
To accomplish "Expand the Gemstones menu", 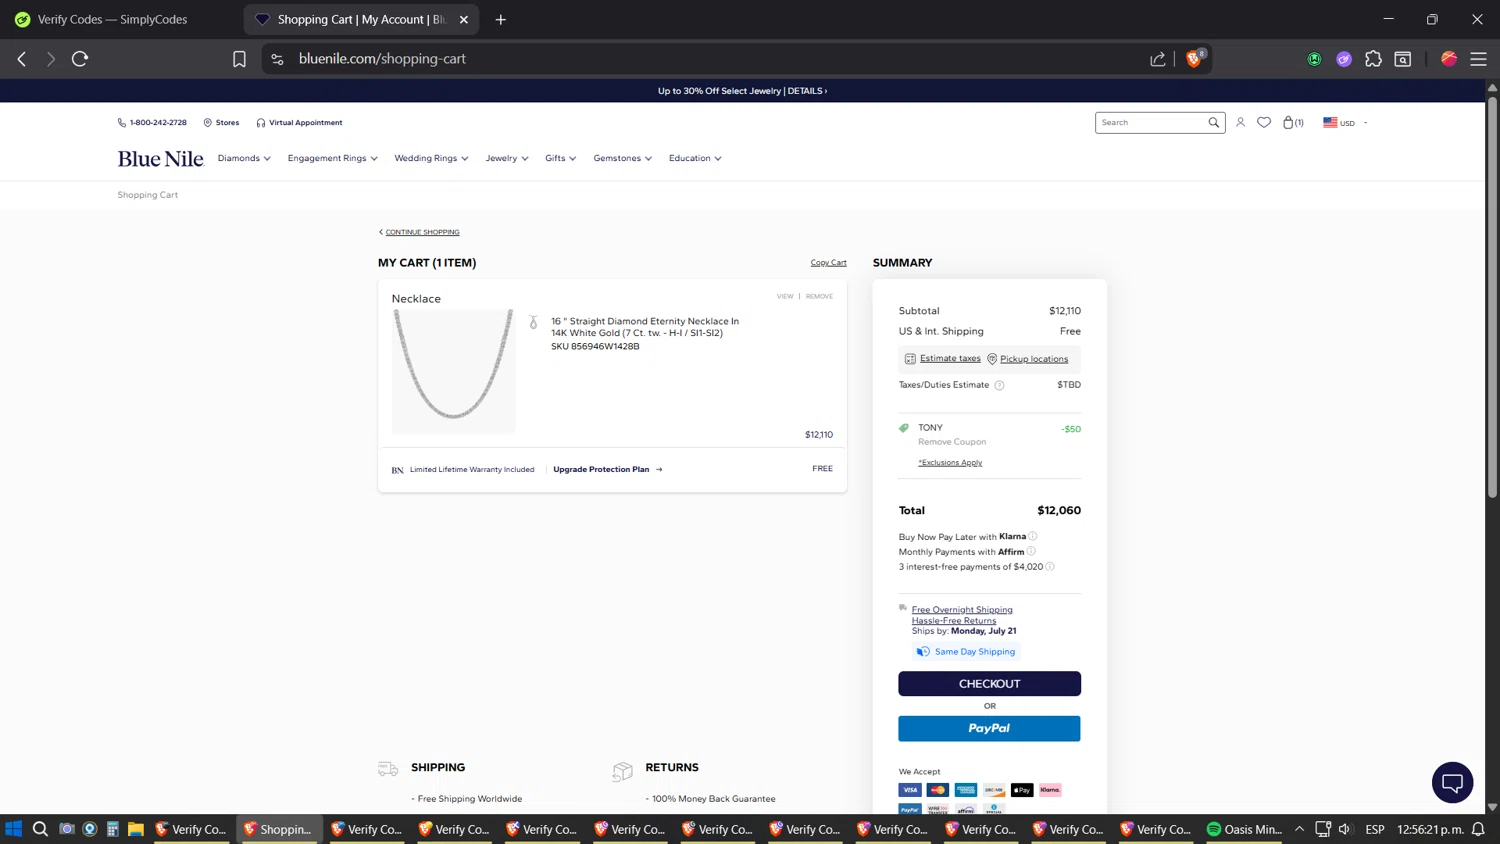I will tap(622, 158).
